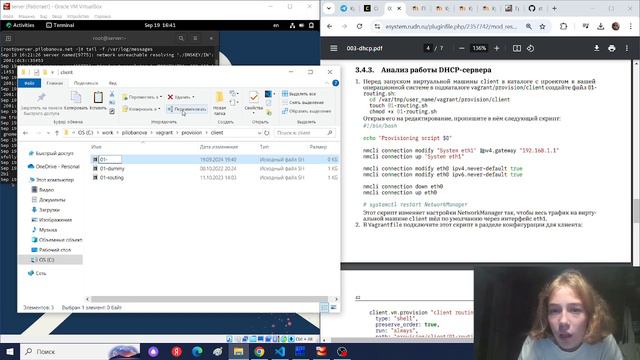Click the Paste (Вставить) clipboard icon
The image size is (640, 360).
tap(98, 101)
